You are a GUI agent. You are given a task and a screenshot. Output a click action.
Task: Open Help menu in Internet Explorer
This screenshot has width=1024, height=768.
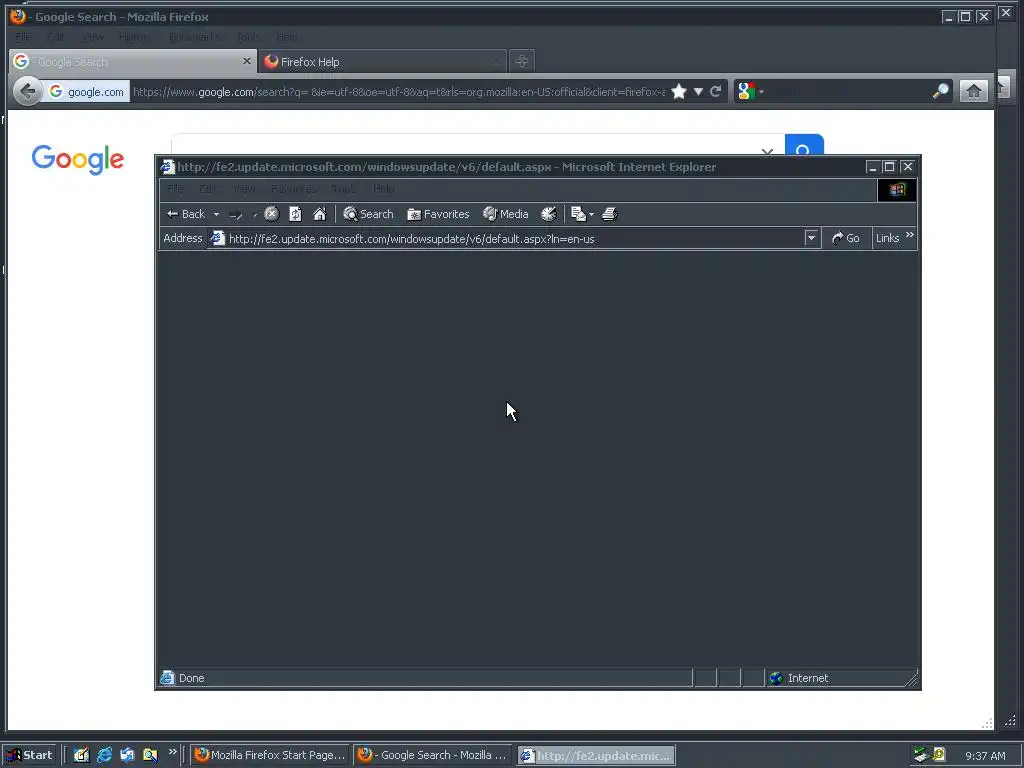383,189
